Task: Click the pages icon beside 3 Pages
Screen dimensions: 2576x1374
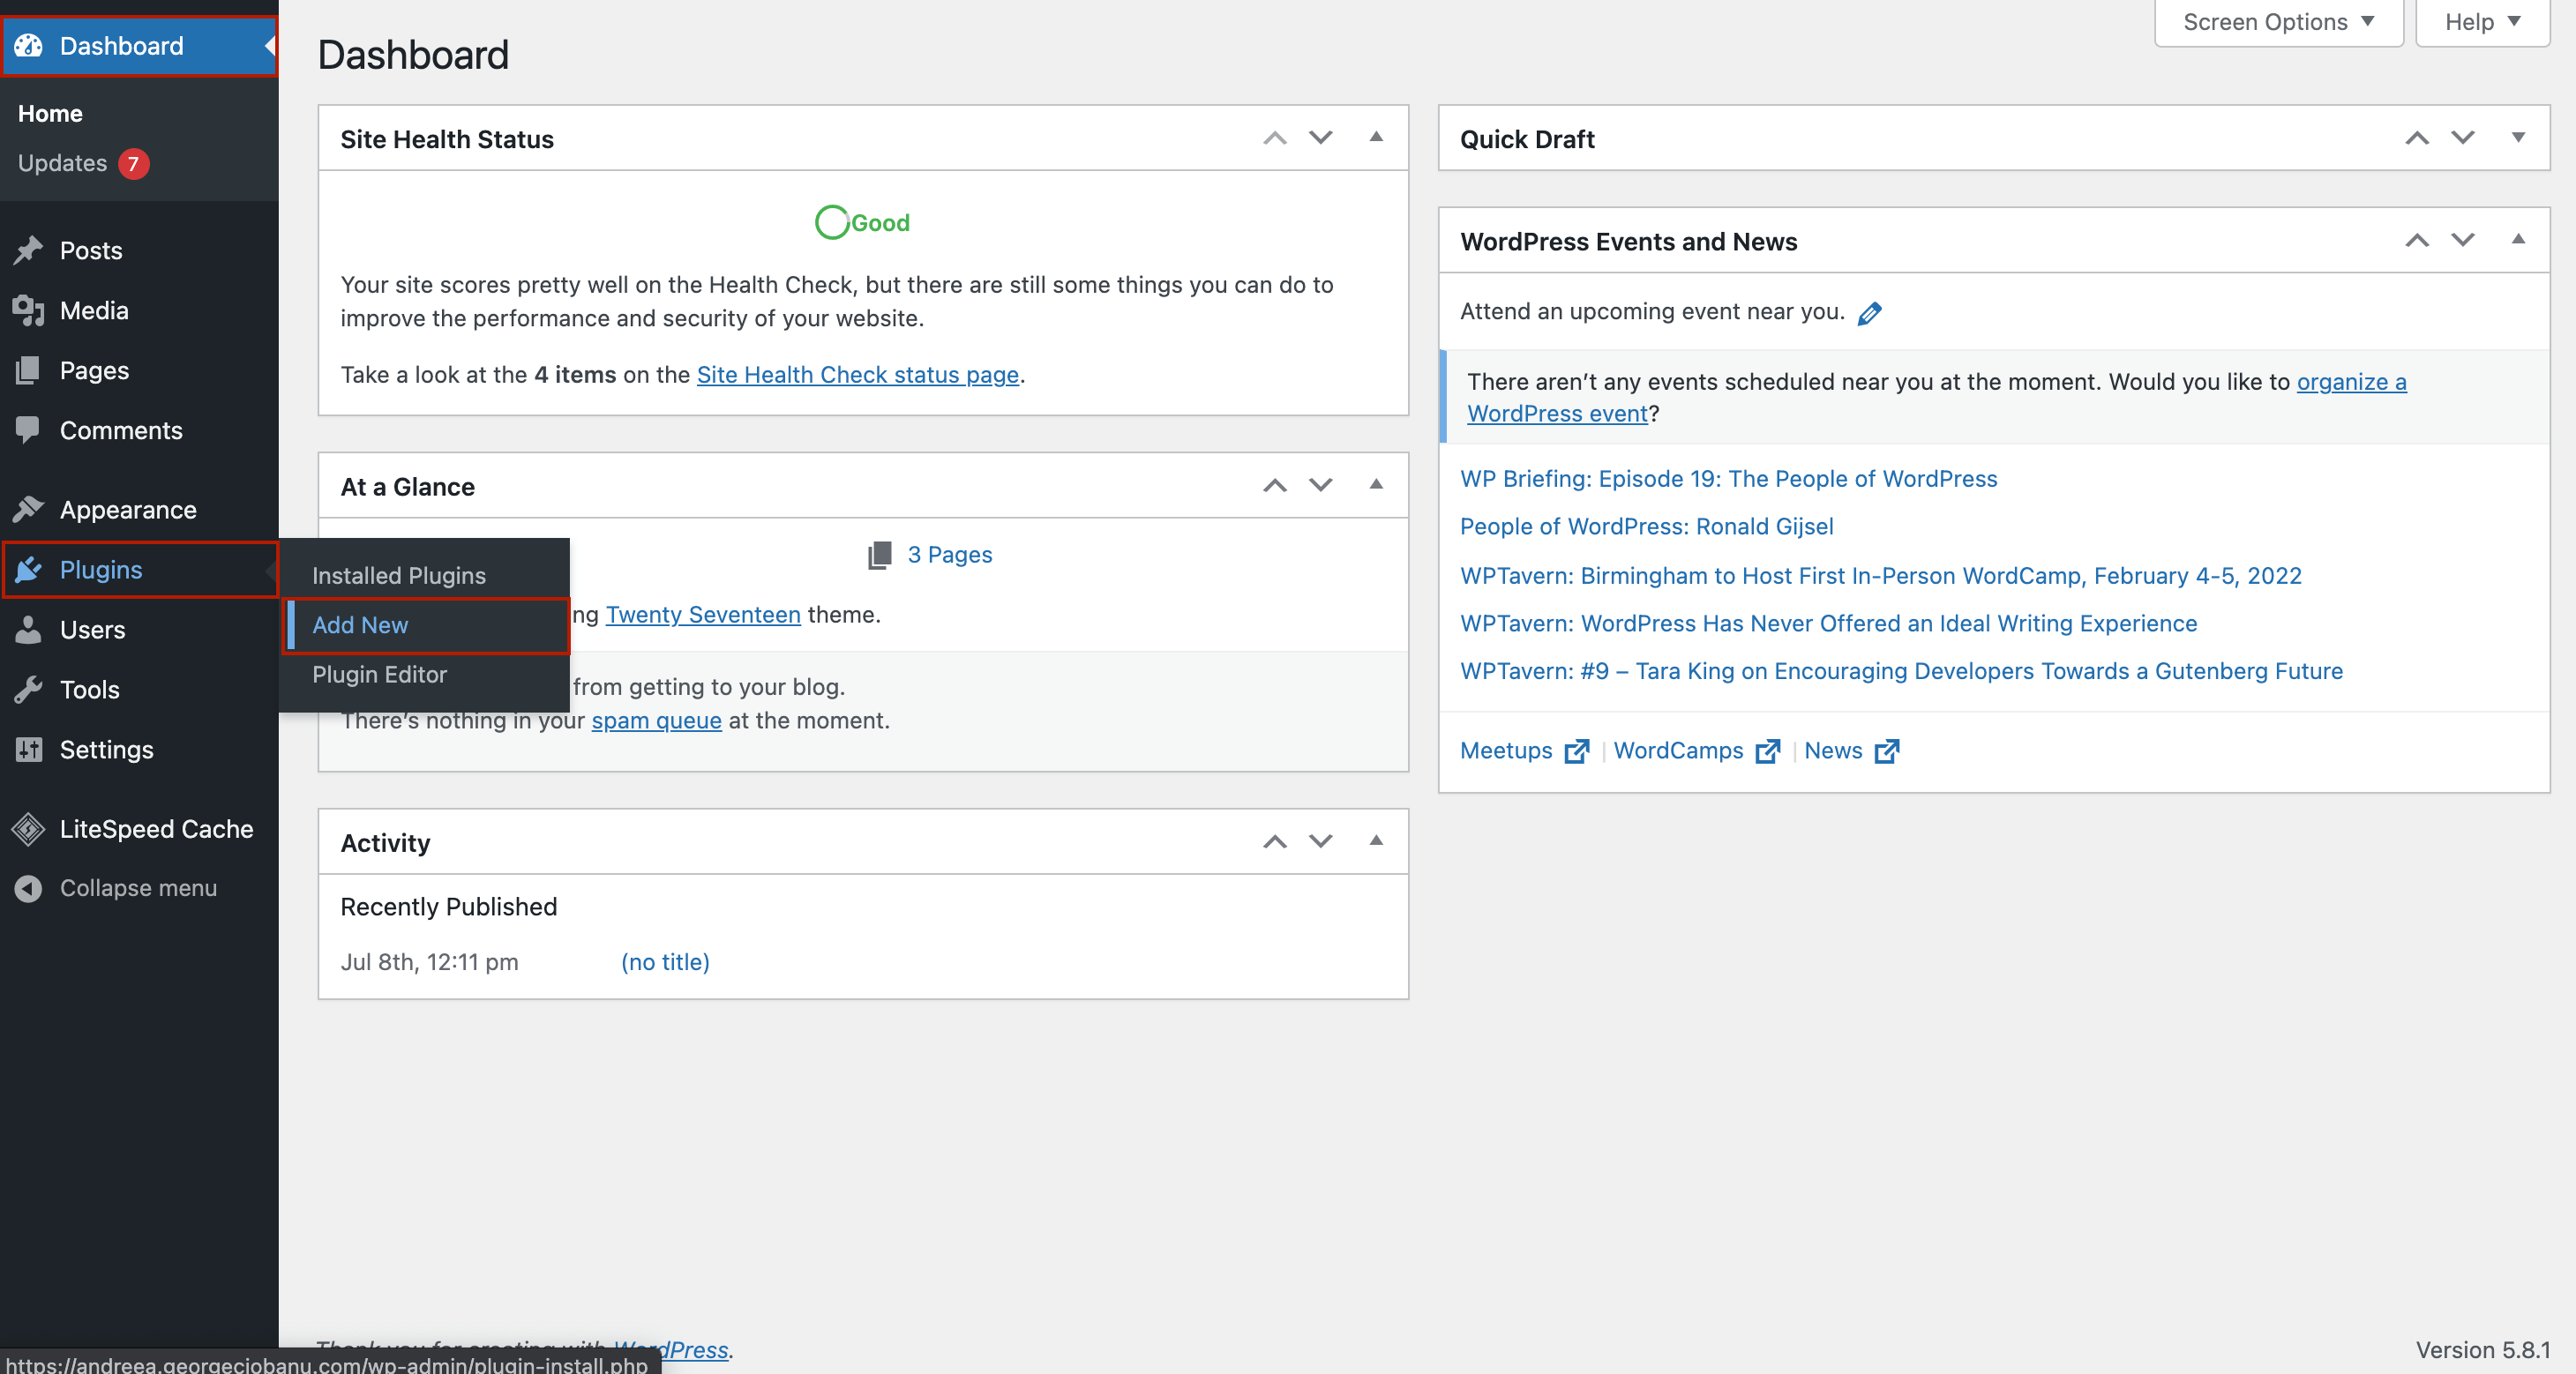Action: (879, 555)
